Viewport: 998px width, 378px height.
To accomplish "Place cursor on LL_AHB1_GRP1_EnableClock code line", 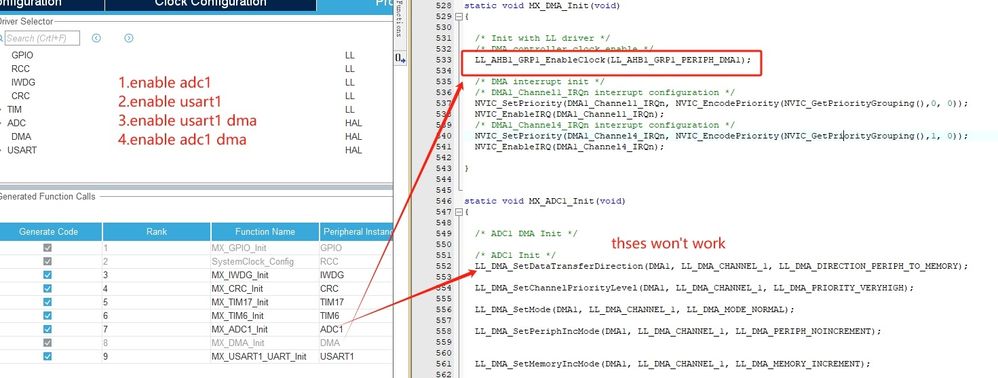I will pyautogui.click(x=613, y=60).
